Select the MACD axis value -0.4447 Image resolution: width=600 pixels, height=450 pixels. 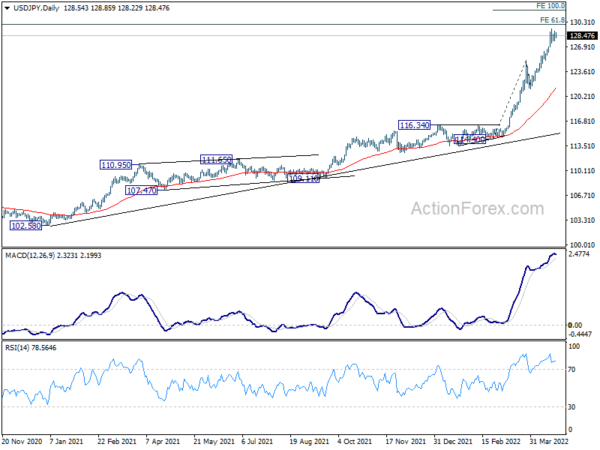point(580,334)
